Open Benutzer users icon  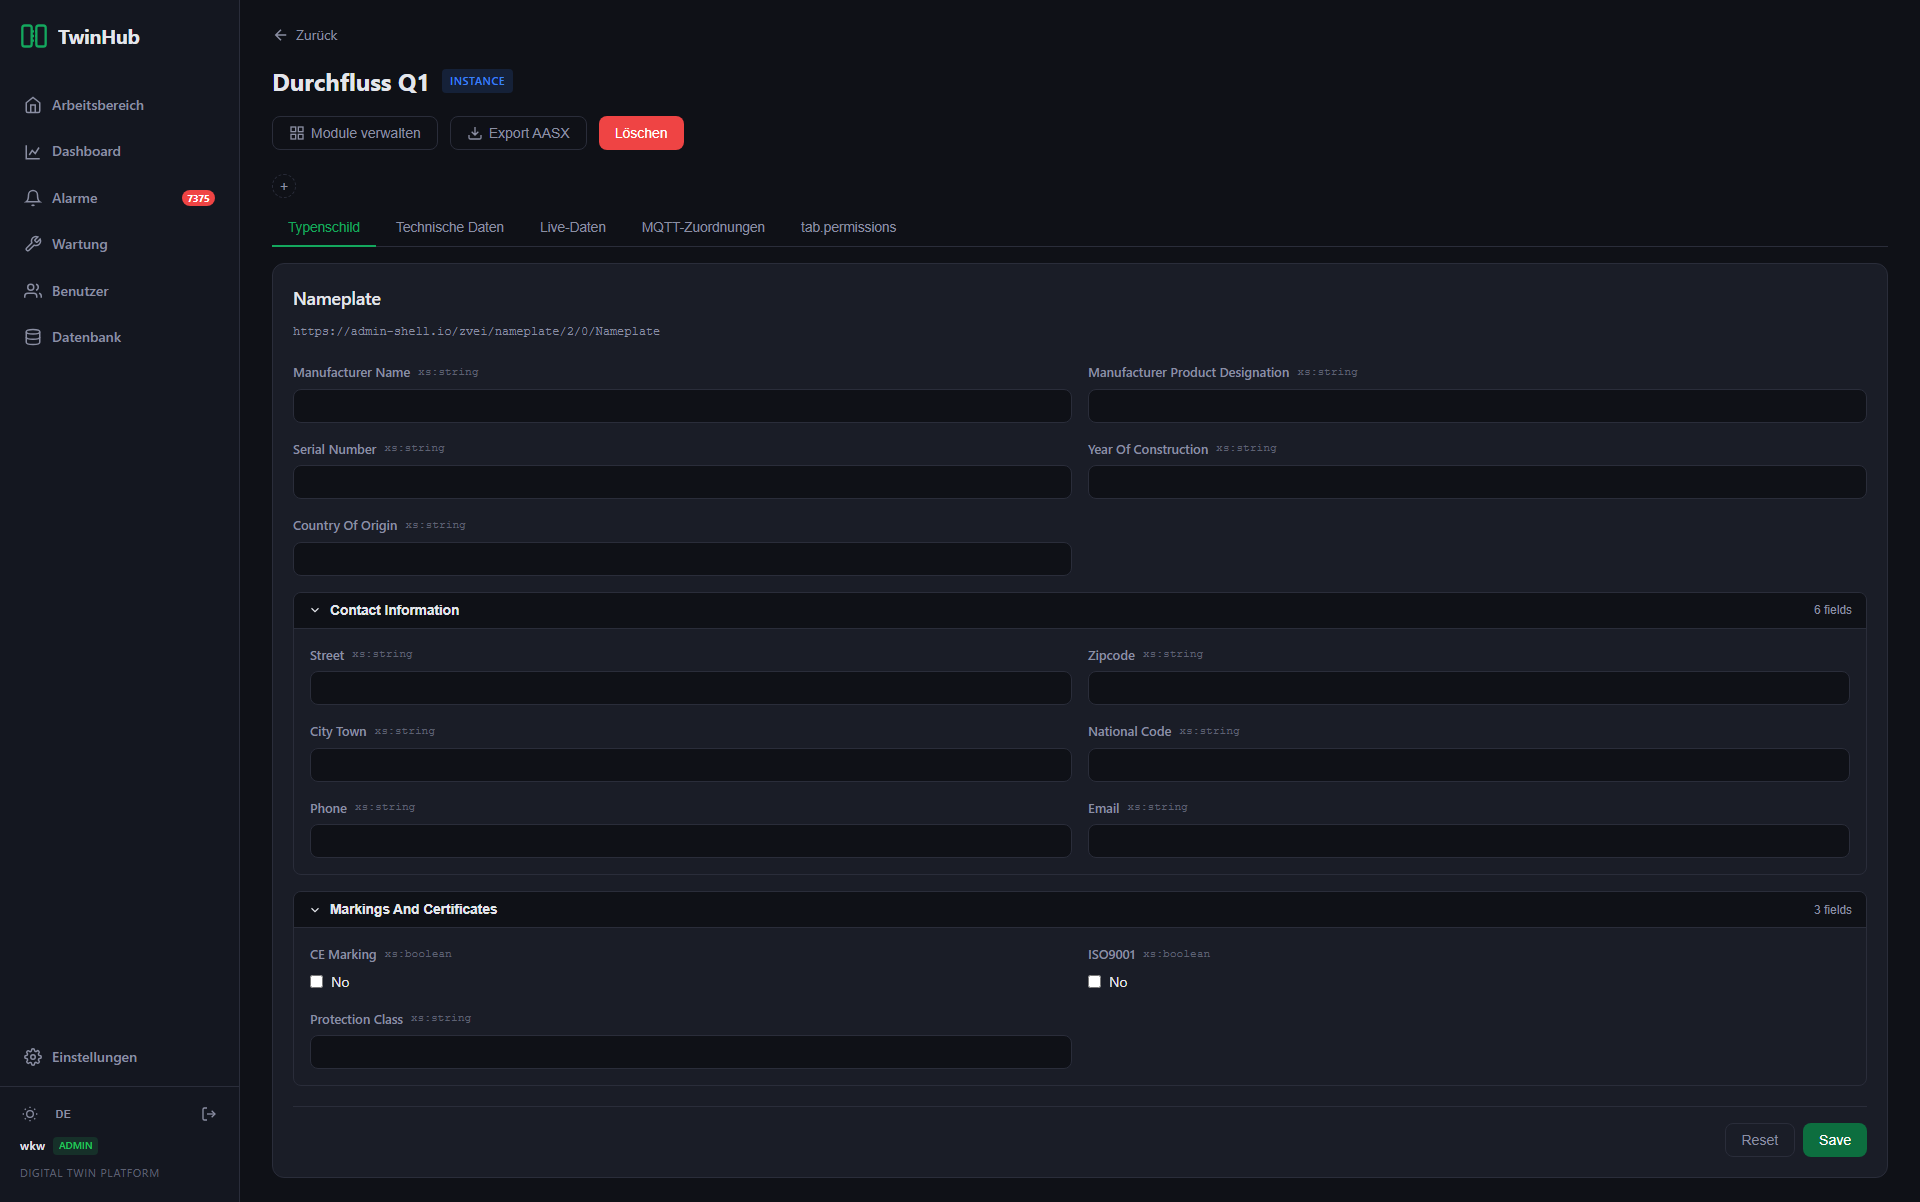pos(33,291)
